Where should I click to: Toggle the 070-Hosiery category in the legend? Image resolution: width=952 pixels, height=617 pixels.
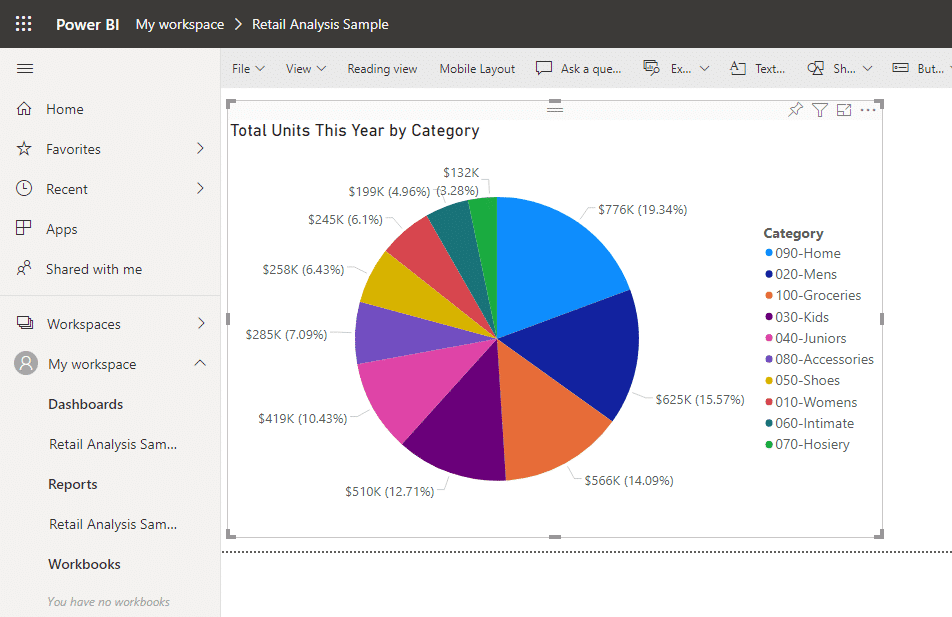[812, 444]
